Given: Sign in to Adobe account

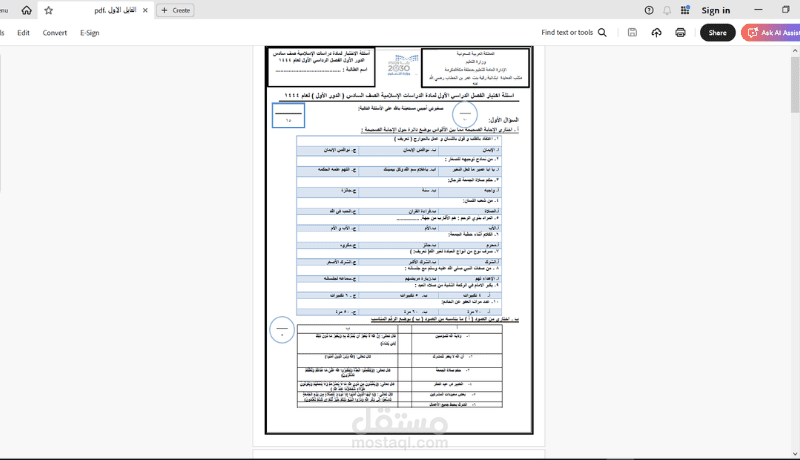Looking at the screenshot, I should pyautogui.click(x=715, y=10).
